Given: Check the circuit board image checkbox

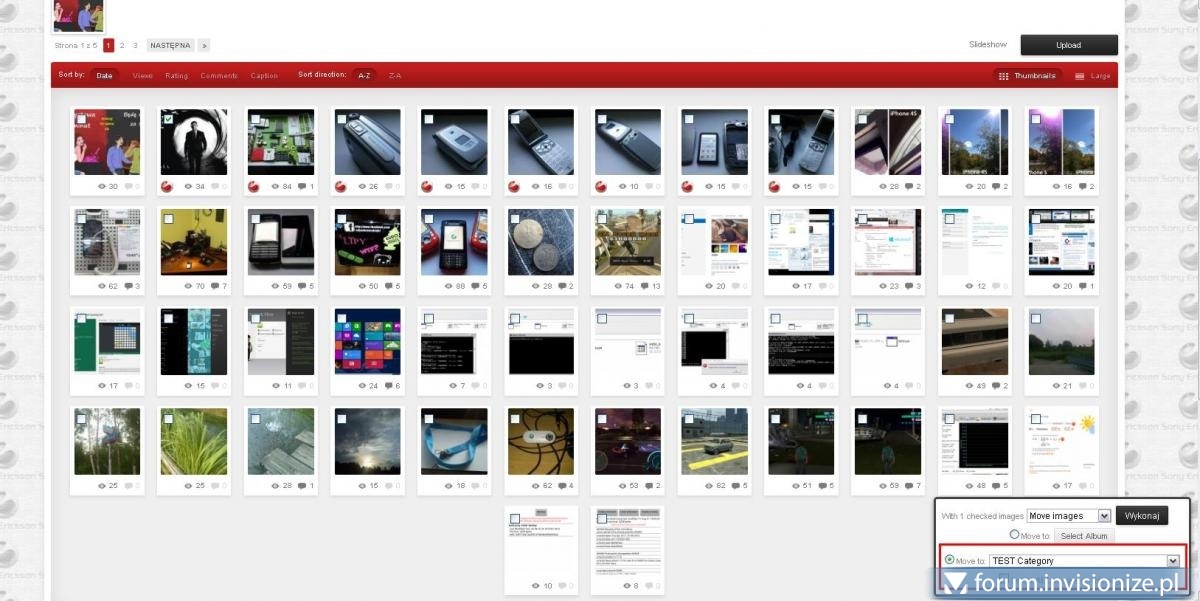Looking at the screenshot, I should tap(255, 120).
